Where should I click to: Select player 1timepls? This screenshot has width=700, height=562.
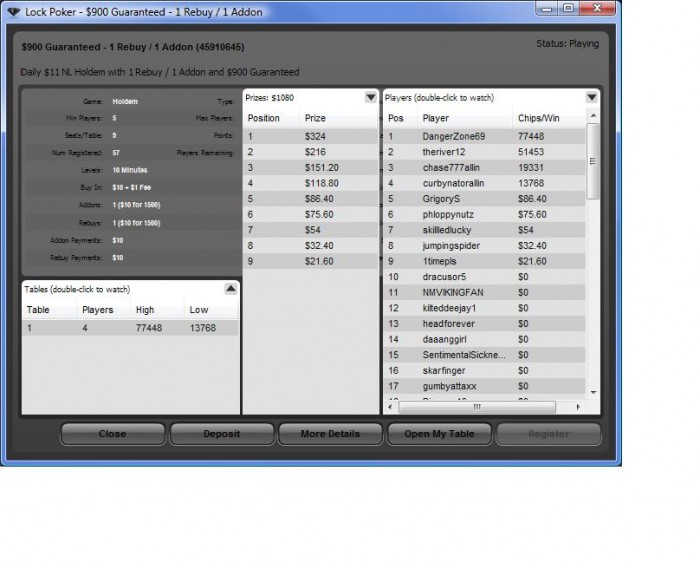pos(484,261)
